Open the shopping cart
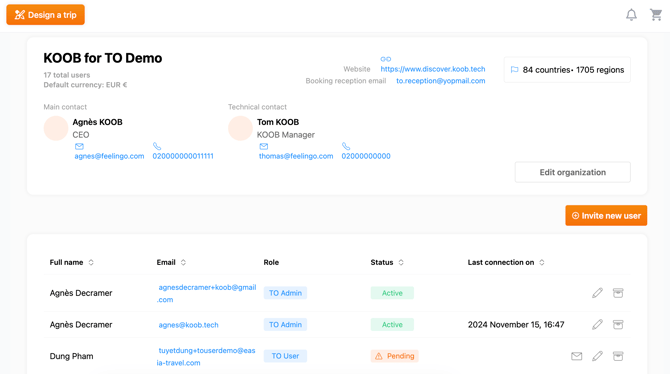670x374 pixels. pyautogui.click(x=656, y=15)
